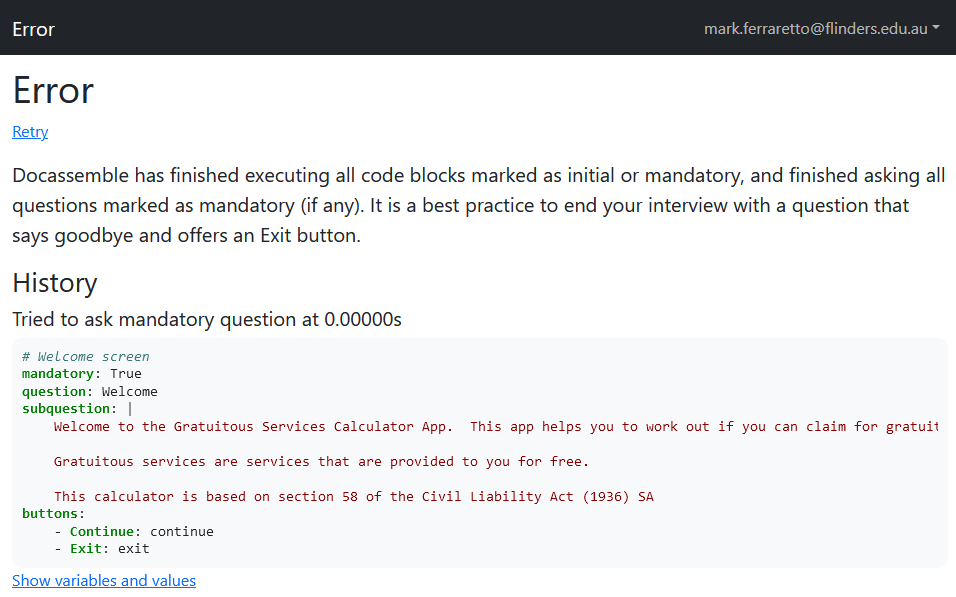Click the '# Welcome screen' comment line
956x597 pixels.
pyautogui.click(x=86, y=356)
